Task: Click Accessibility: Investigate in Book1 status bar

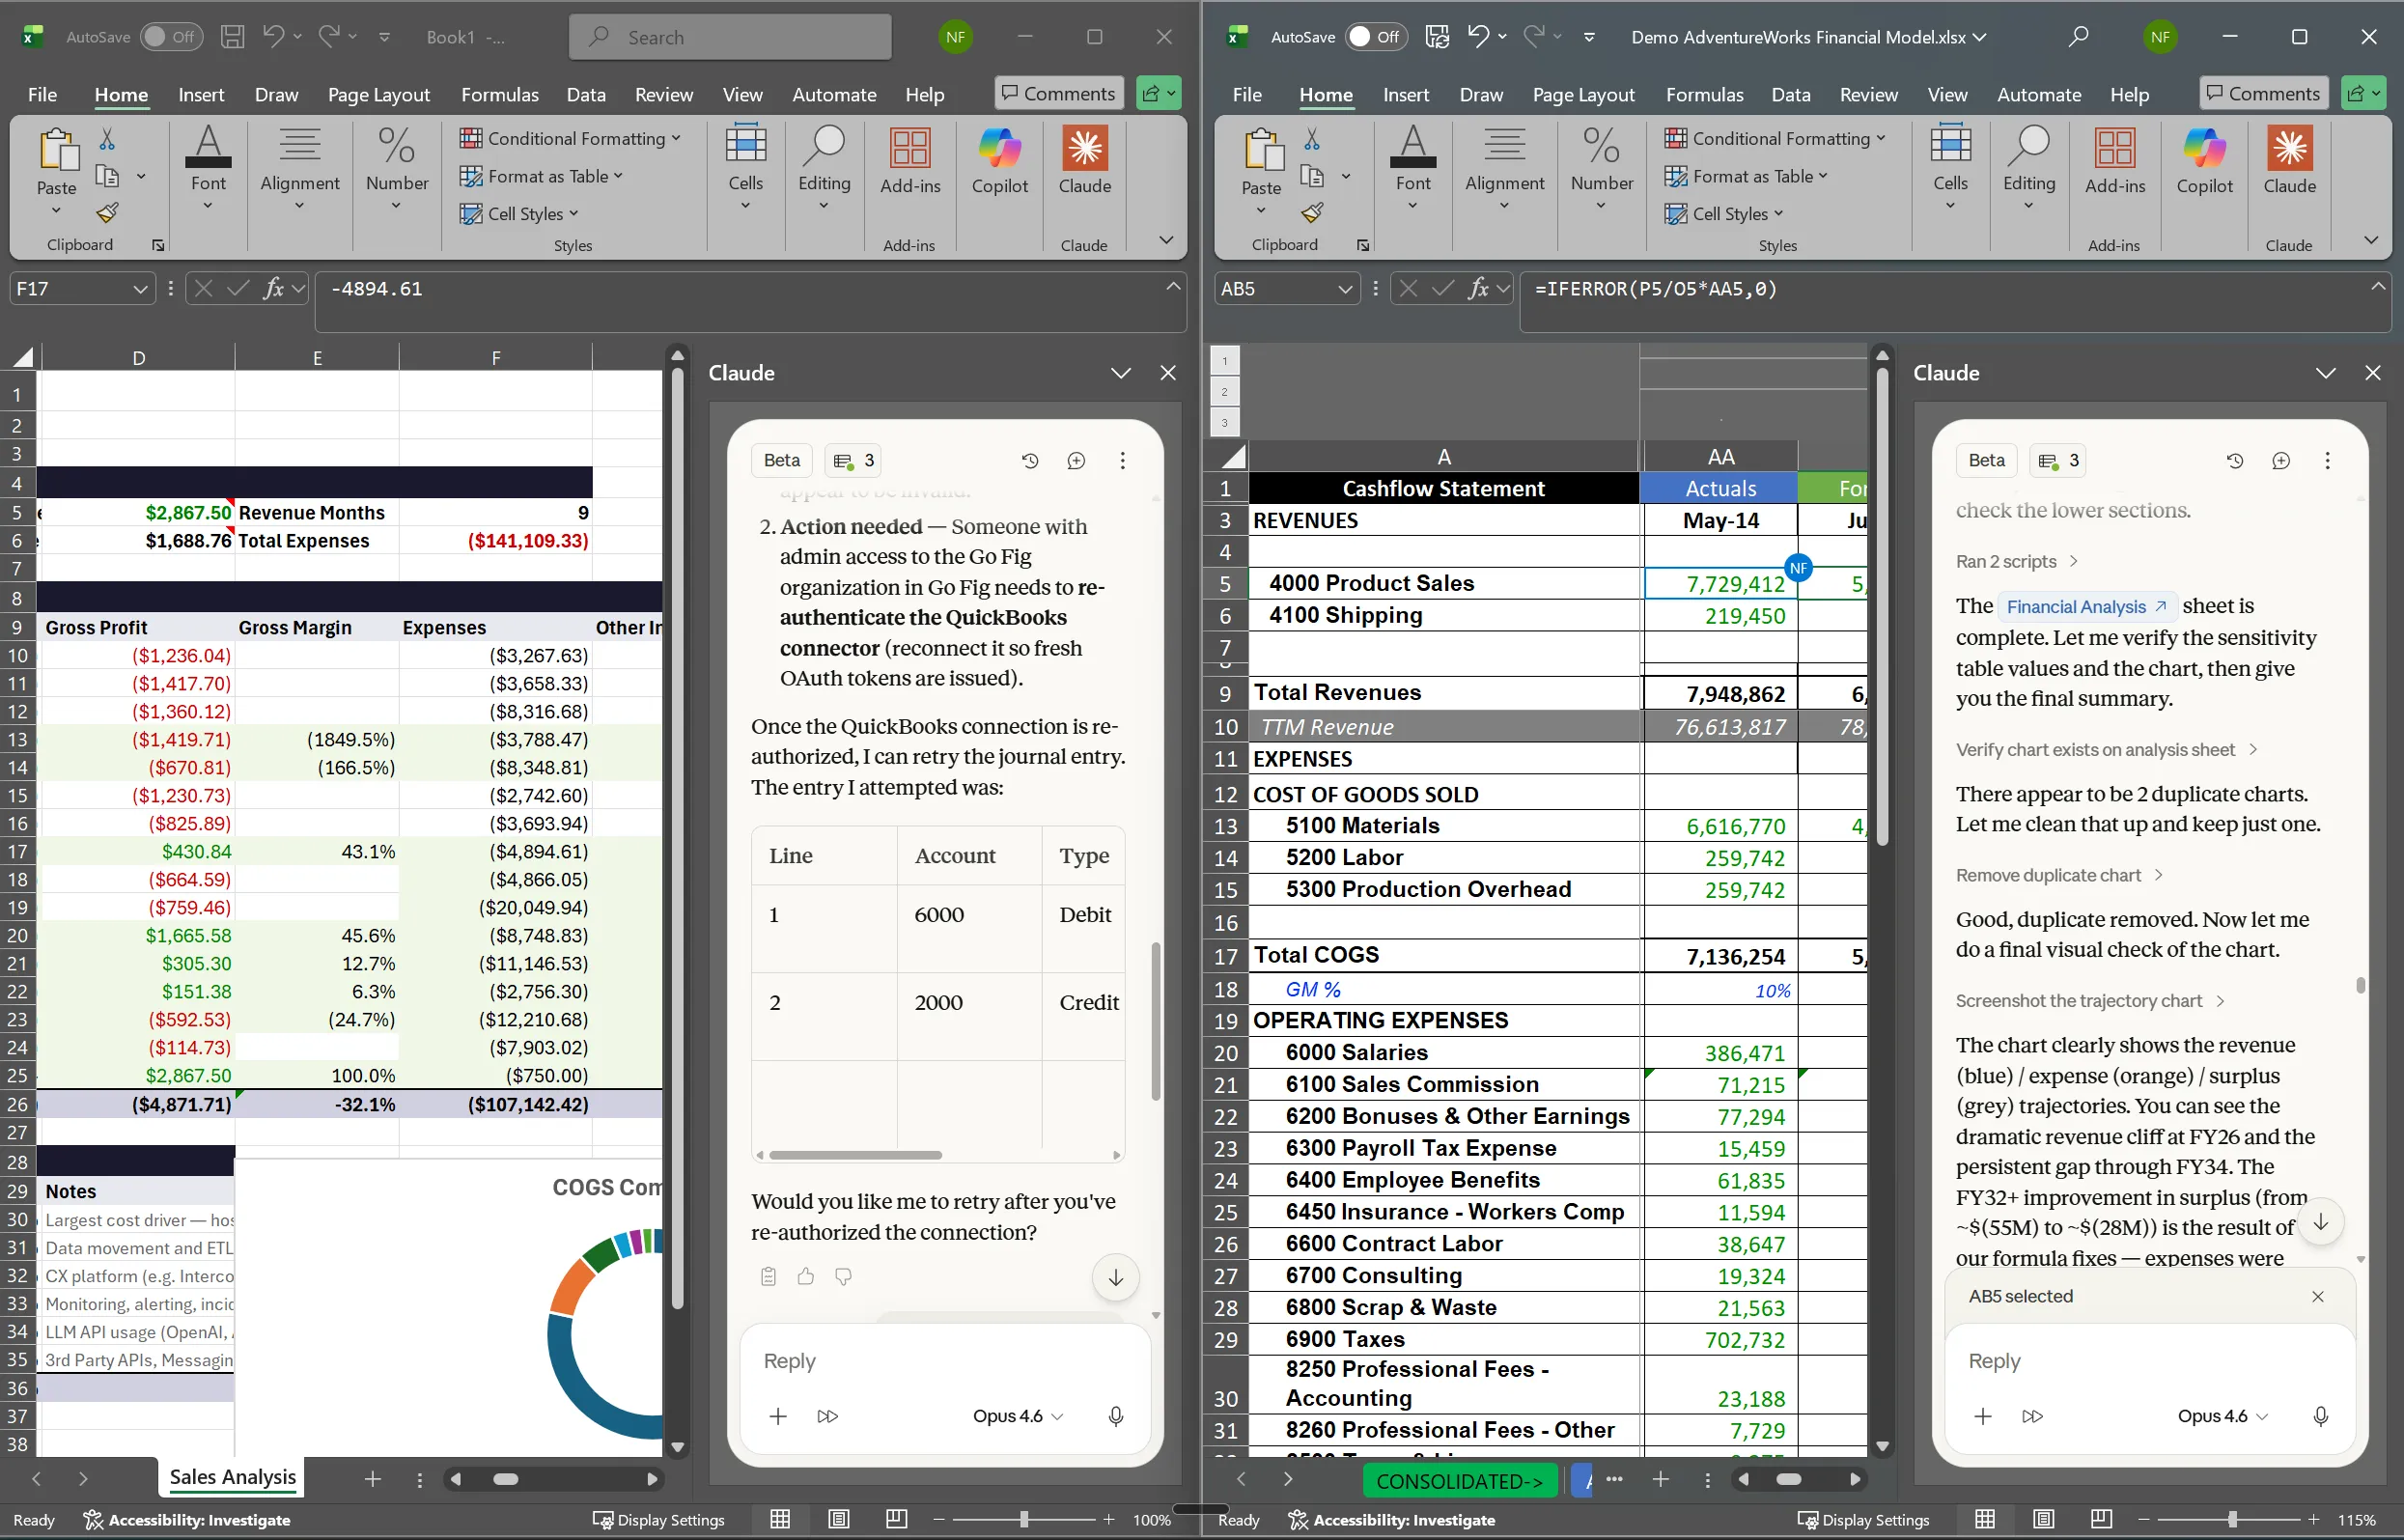Action: [x=187, y=1519]
